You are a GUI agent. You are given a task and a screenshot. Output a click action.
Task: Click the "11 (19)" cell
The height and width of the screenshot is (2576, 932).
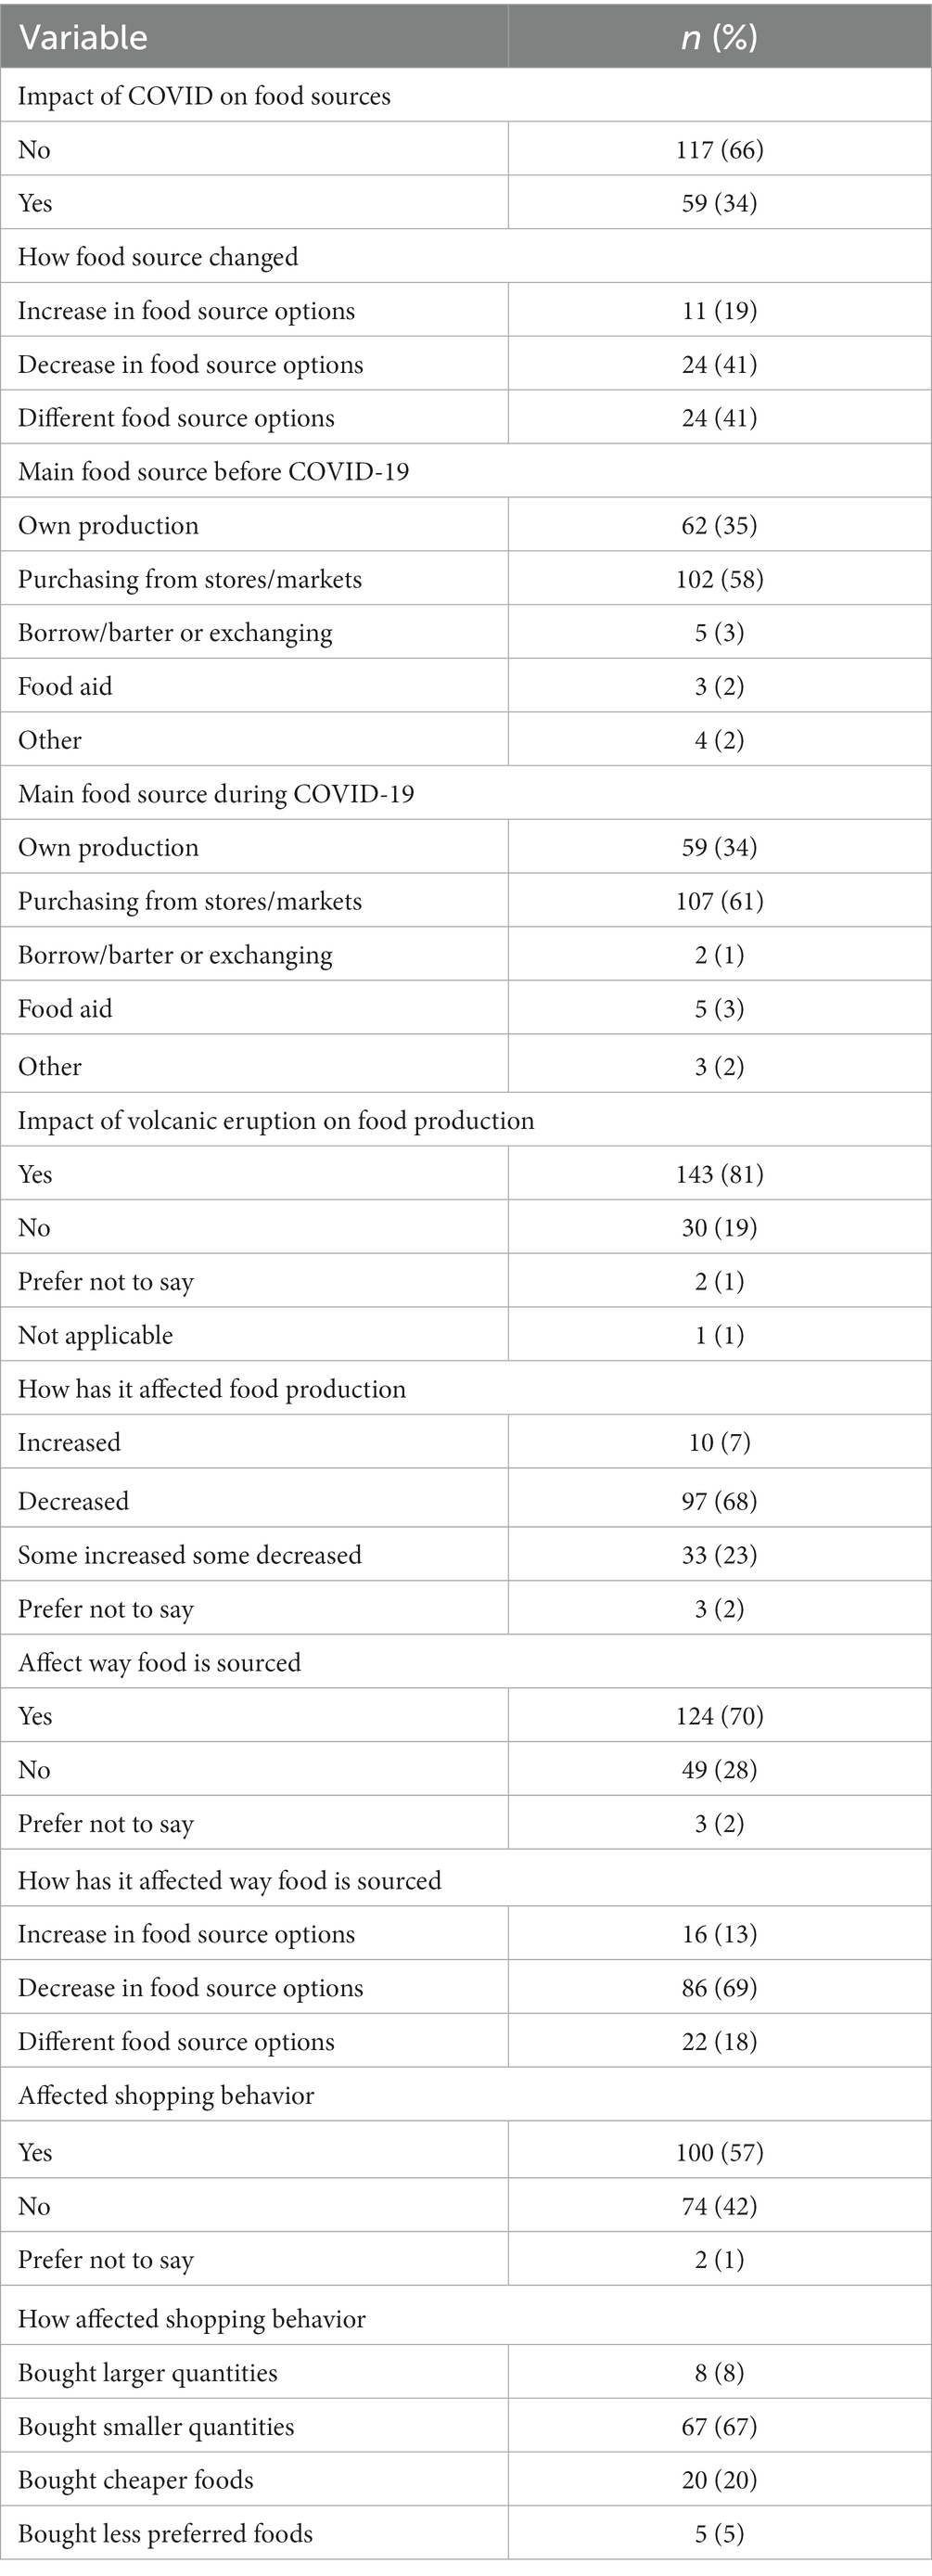point(719,311)
